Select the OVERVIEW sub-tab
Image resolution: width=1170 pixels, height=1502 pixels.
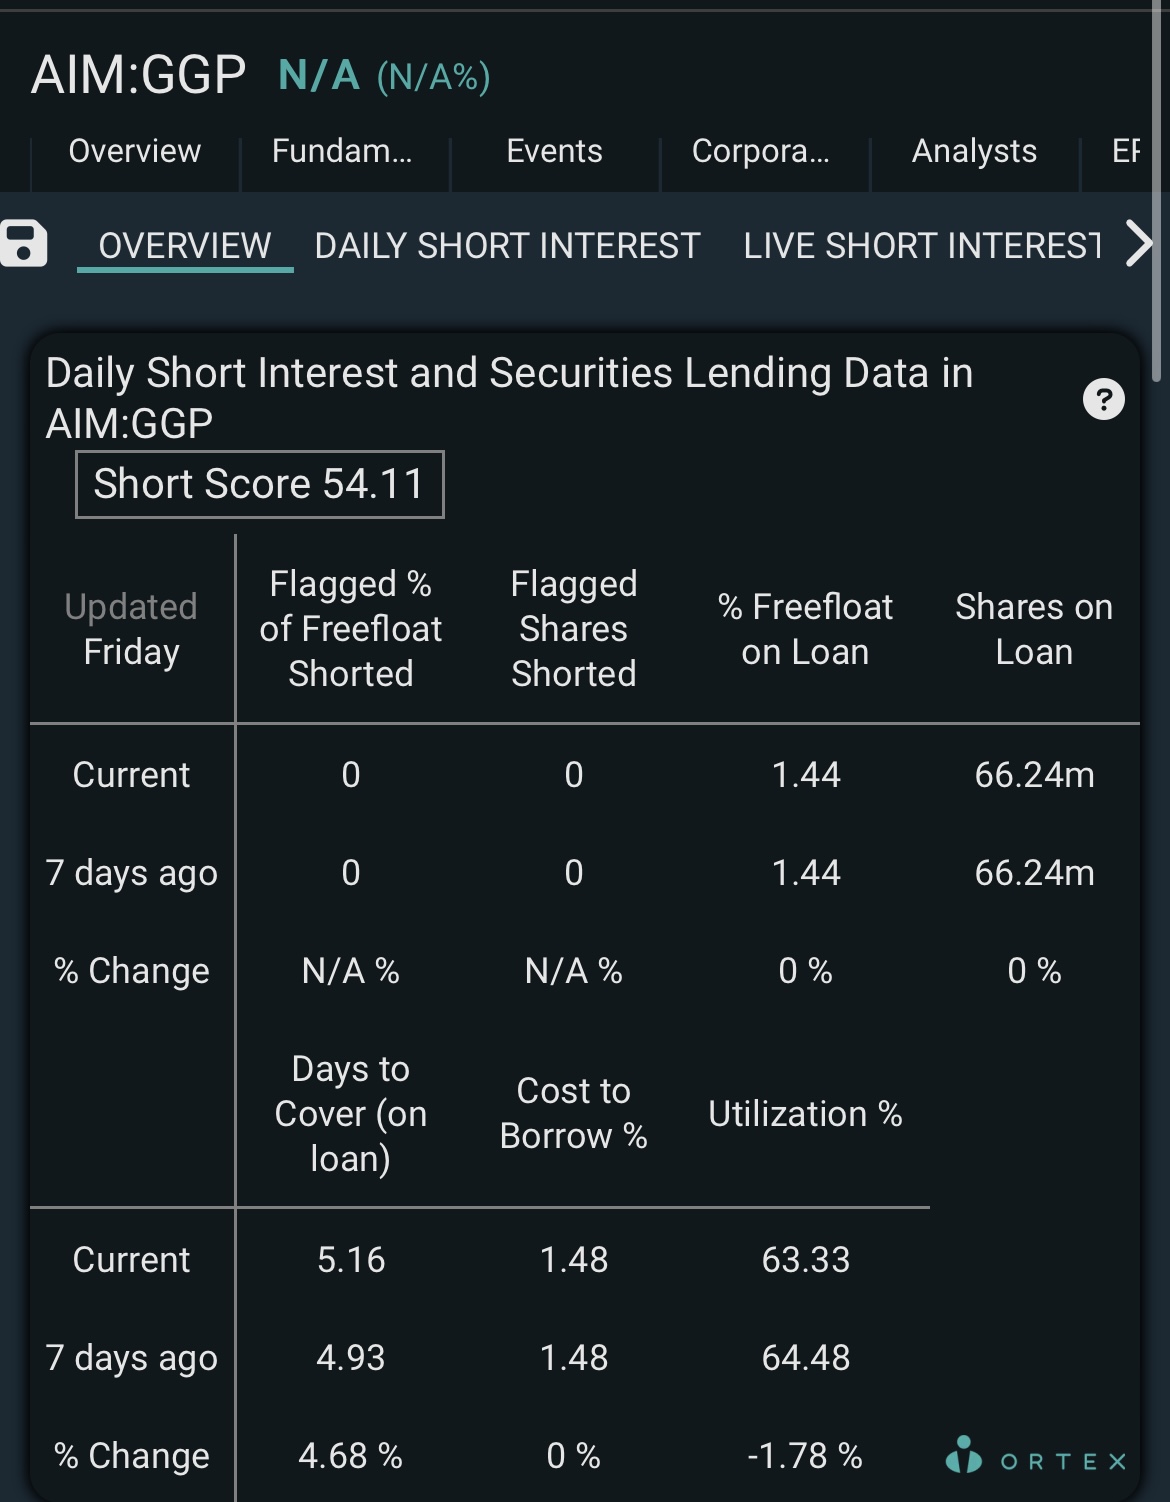pyautogui.click(x=185, y=246)
